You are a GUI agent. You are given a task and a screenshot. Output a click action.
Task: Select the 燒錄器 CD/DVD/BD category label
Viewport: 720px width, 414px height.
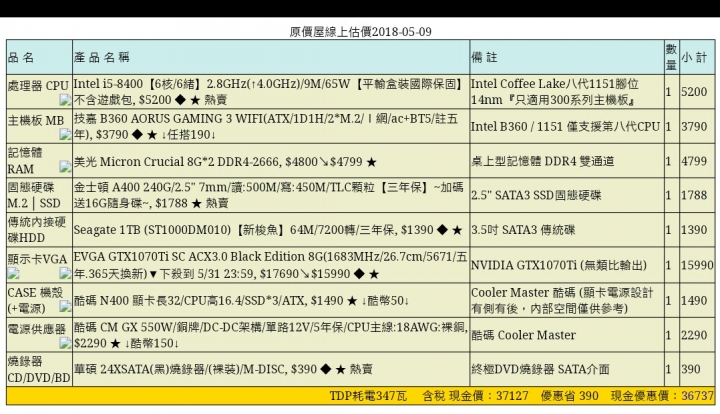39,369
